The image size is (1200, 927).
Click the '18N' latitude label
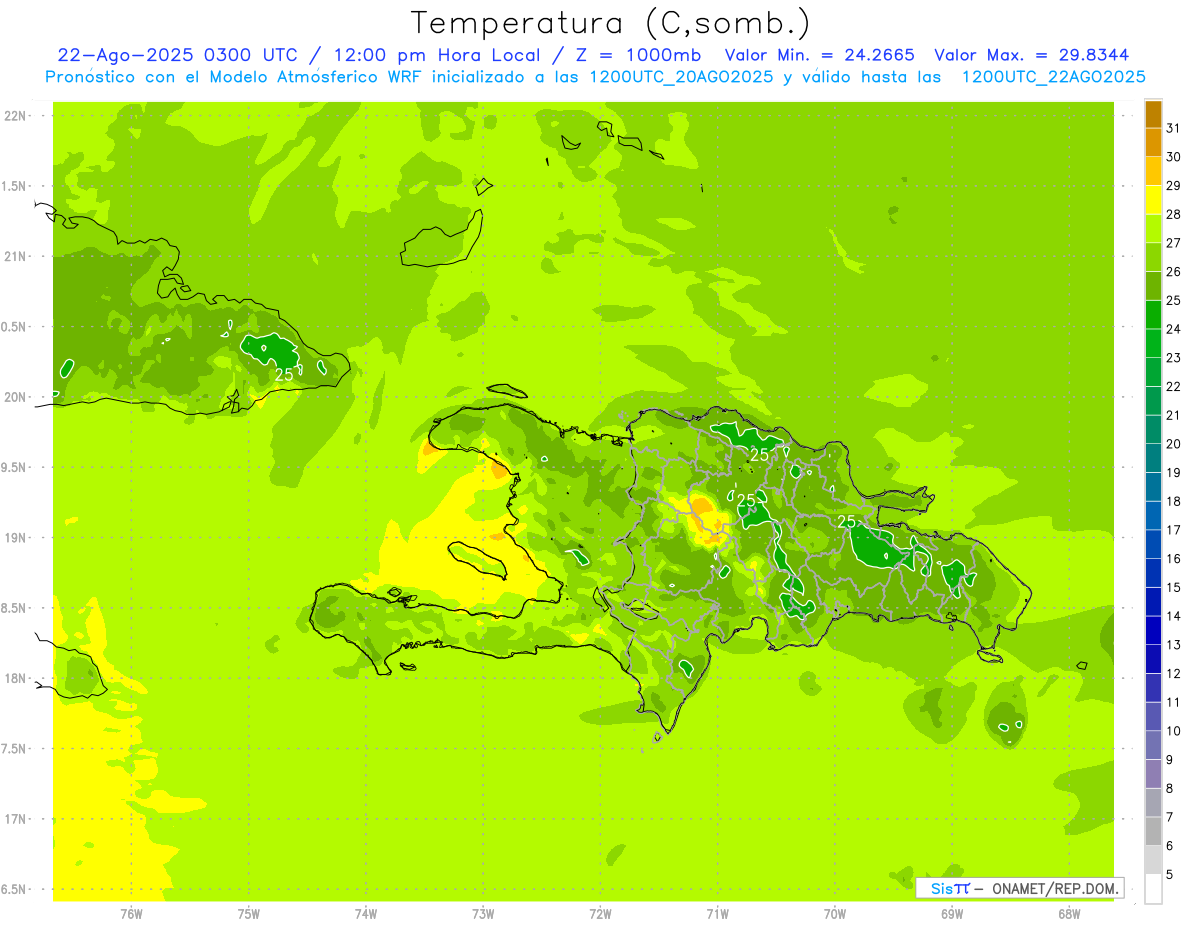click(x=15, y=678)
